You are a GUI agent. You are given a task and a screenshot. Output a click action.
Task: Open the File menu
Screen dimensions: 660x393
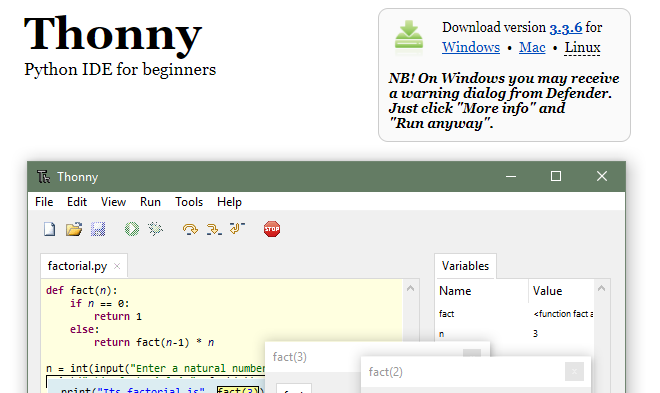tap(44, 202)
